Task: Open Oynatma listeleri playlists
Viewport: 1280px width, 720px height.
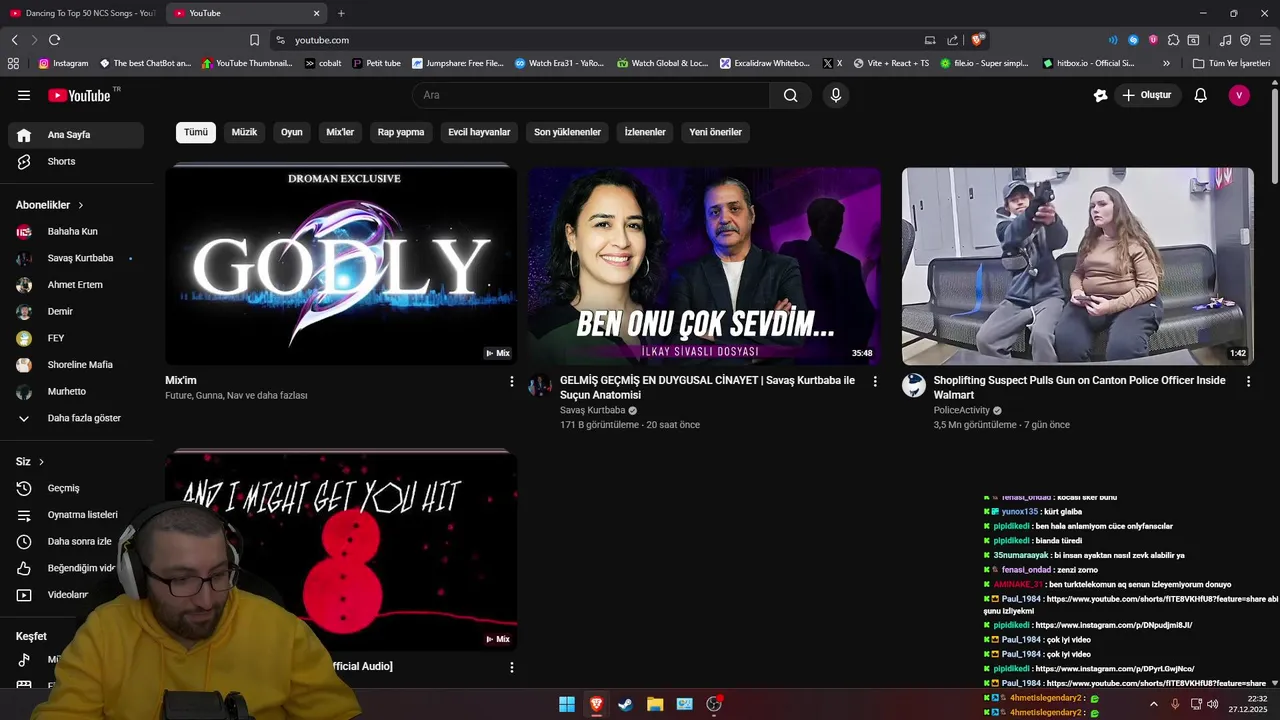Action: (x=76, y=515)
